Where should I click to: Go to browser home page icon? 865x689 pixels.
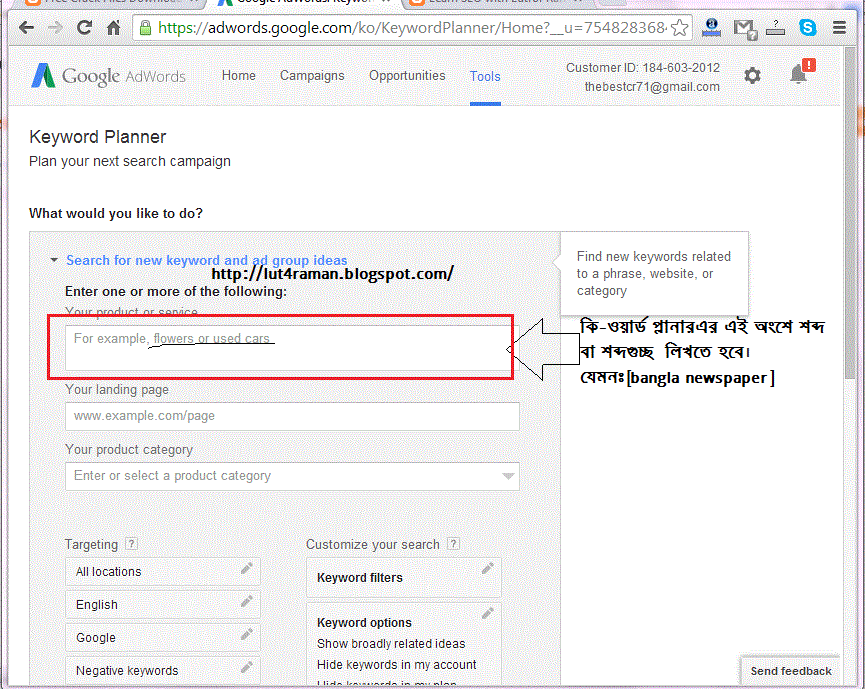coord(114,27)
